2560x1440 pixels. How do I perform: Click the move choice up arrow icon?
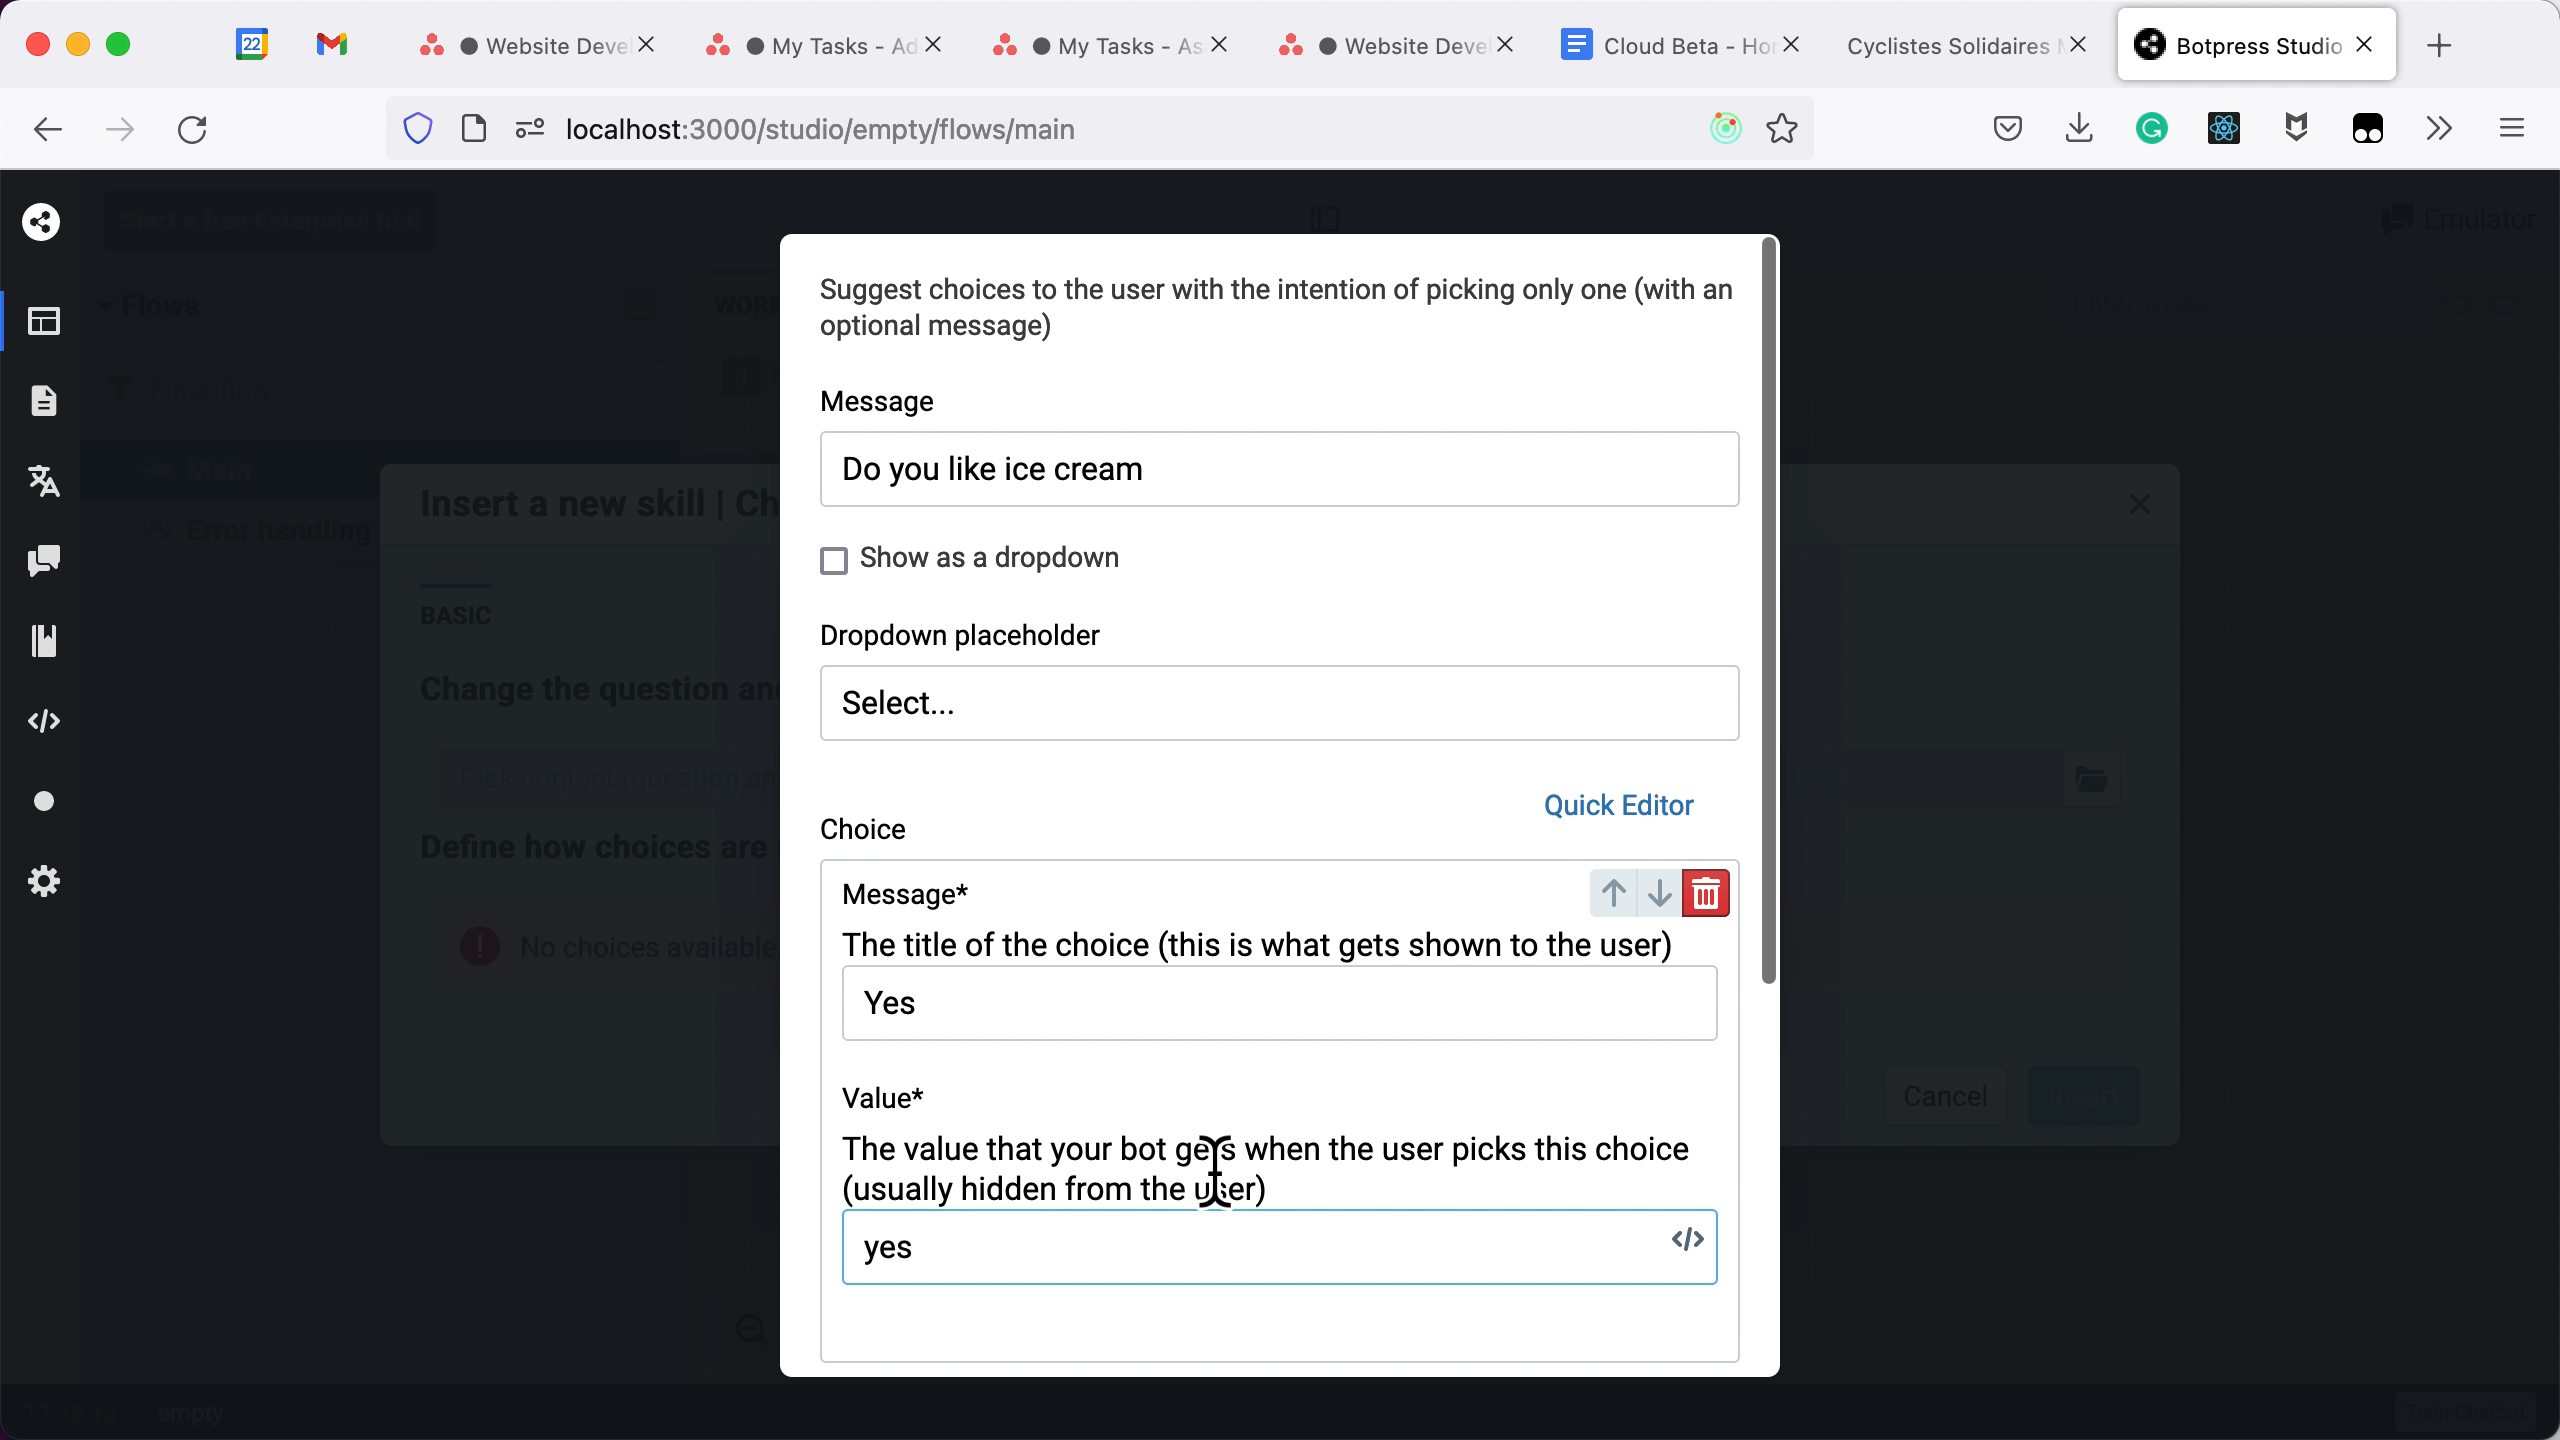[1612, 893]
